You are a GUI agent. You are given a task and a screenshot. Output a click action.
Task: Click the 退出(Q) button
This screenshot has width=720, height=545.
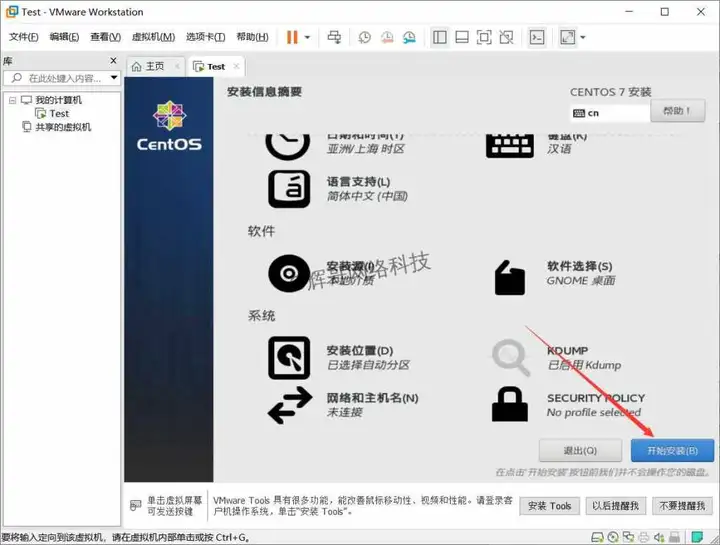[x=580, y=450]
